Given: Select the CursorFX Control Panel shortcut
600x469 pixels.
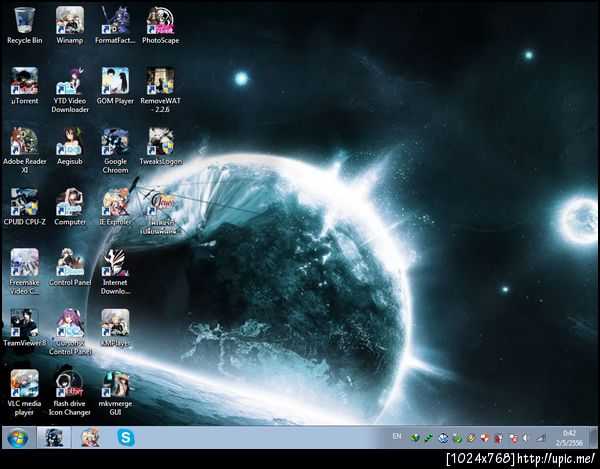Looking at the screenshot, I should (x=70, y=332).
